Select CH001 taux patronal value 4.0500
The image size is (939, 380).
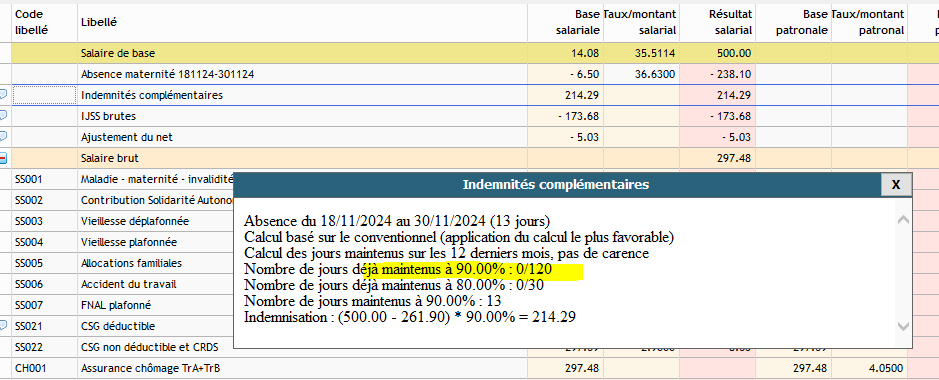click(885, 368)
